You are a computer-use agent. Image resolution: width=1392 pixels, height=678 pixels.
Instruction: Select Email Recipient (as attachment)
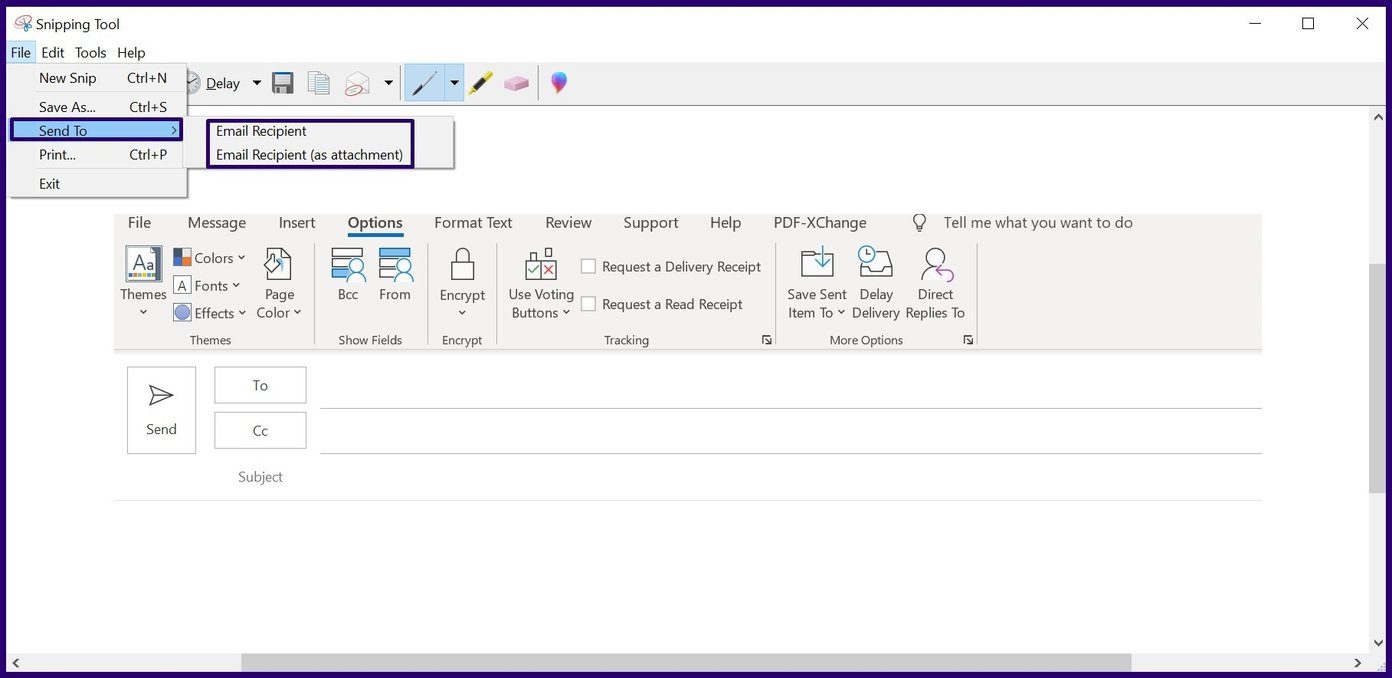click(x=310, y=155)
